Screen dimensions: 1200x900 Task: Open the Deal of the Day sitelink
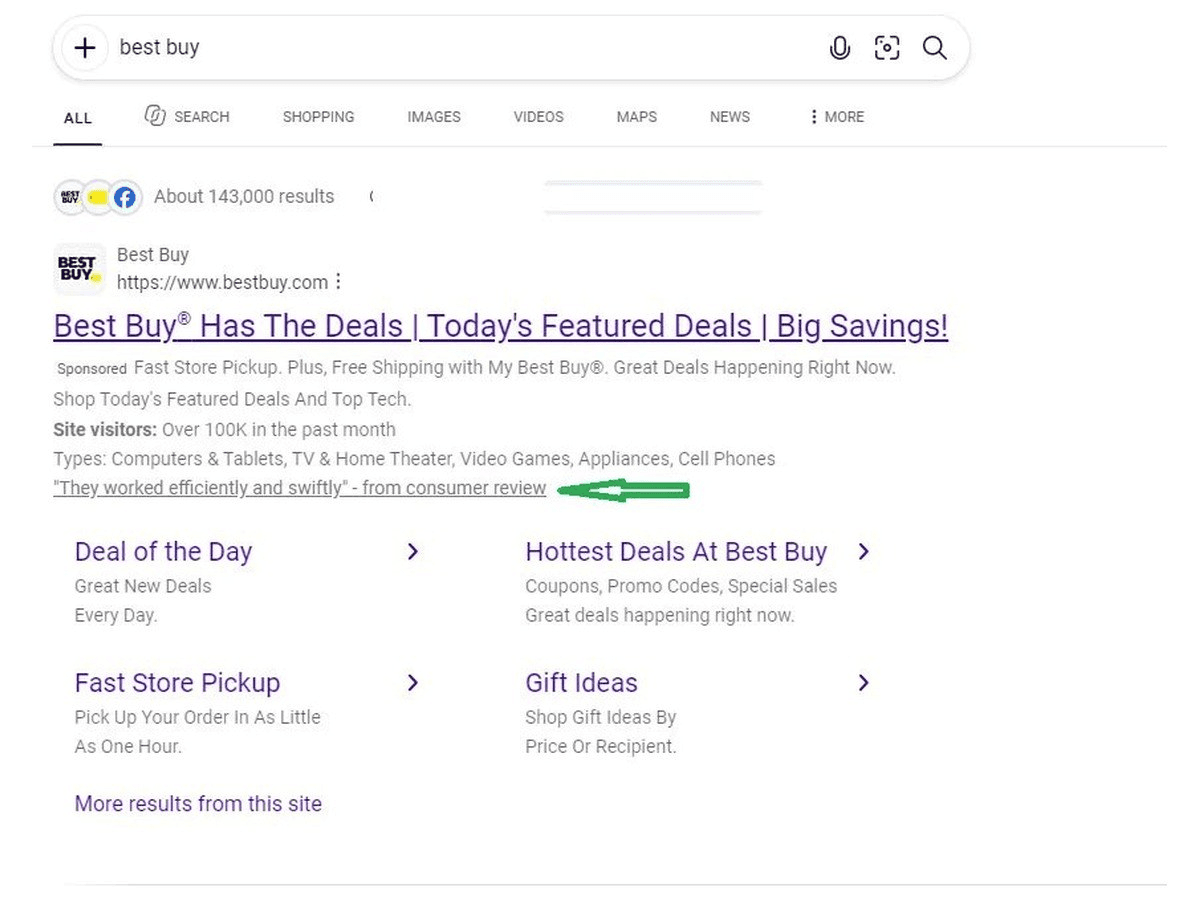tap(163, 552)
